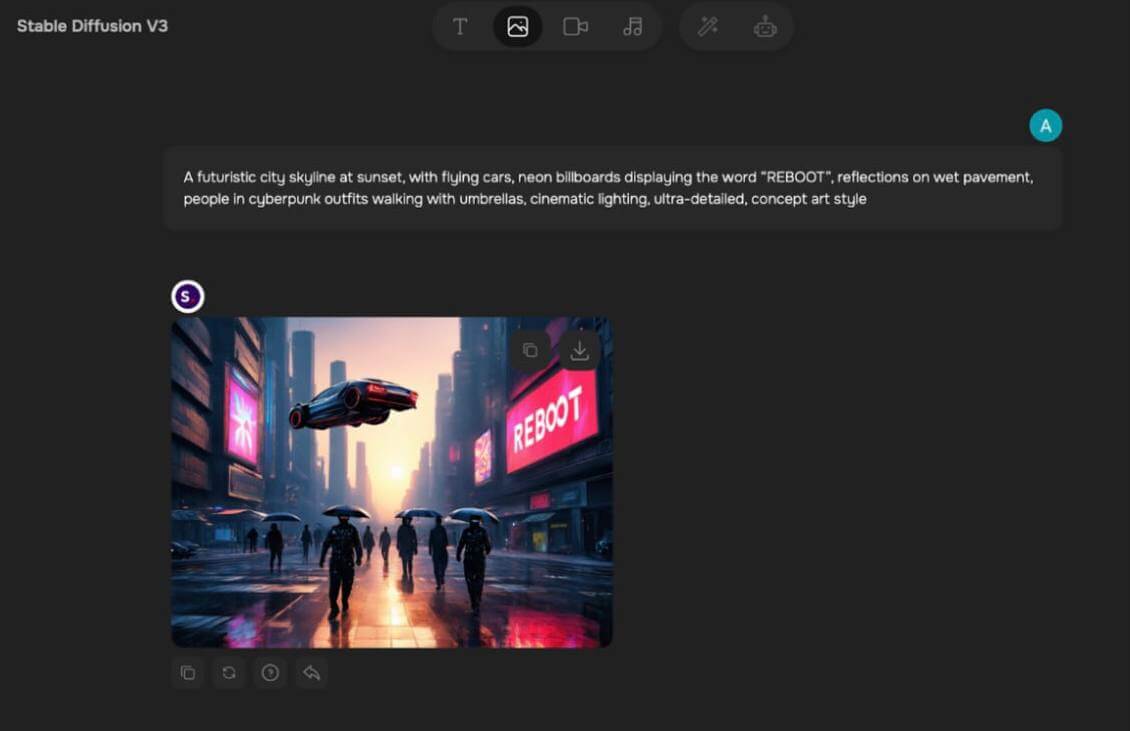Click the futuristic city prompt message bubble
This screenshot has height=731, width=1130.
(612, 188)
